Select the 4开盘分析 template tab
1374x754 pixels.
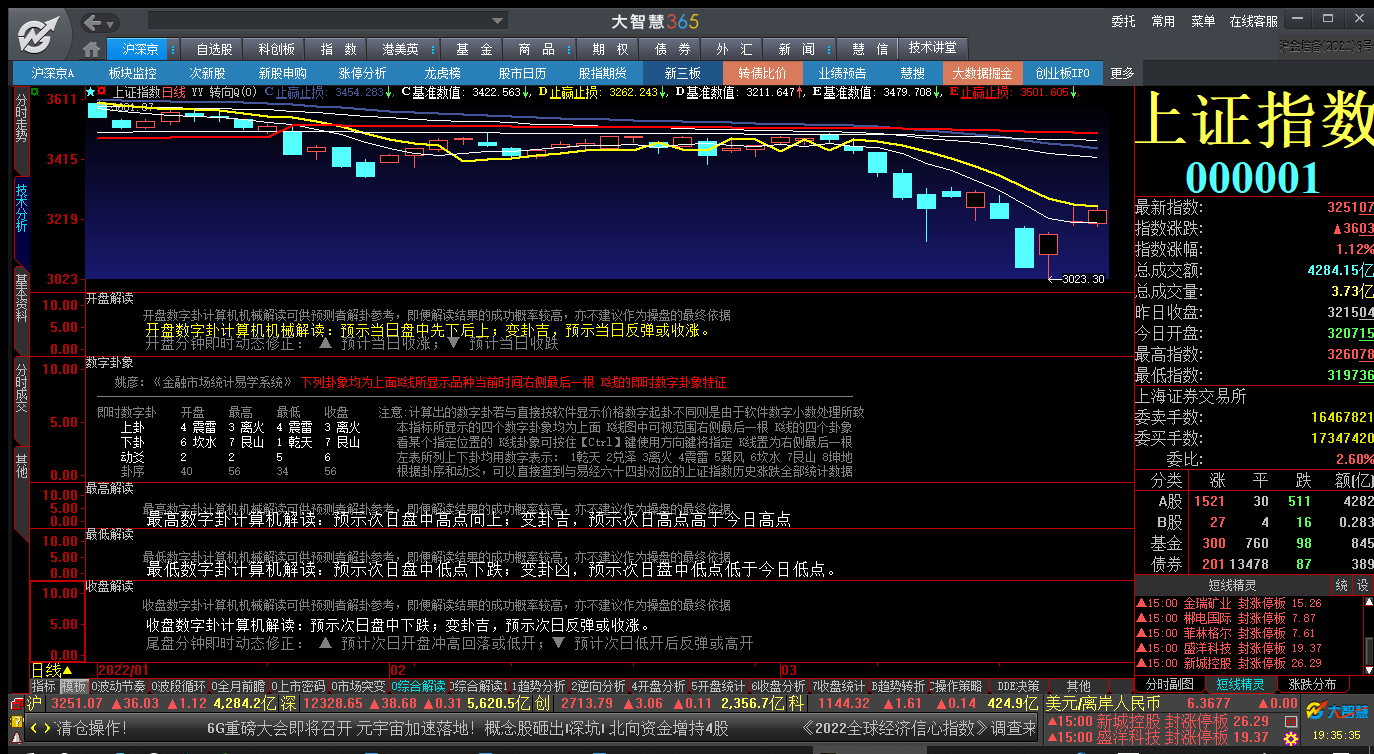tap(657, 686)
